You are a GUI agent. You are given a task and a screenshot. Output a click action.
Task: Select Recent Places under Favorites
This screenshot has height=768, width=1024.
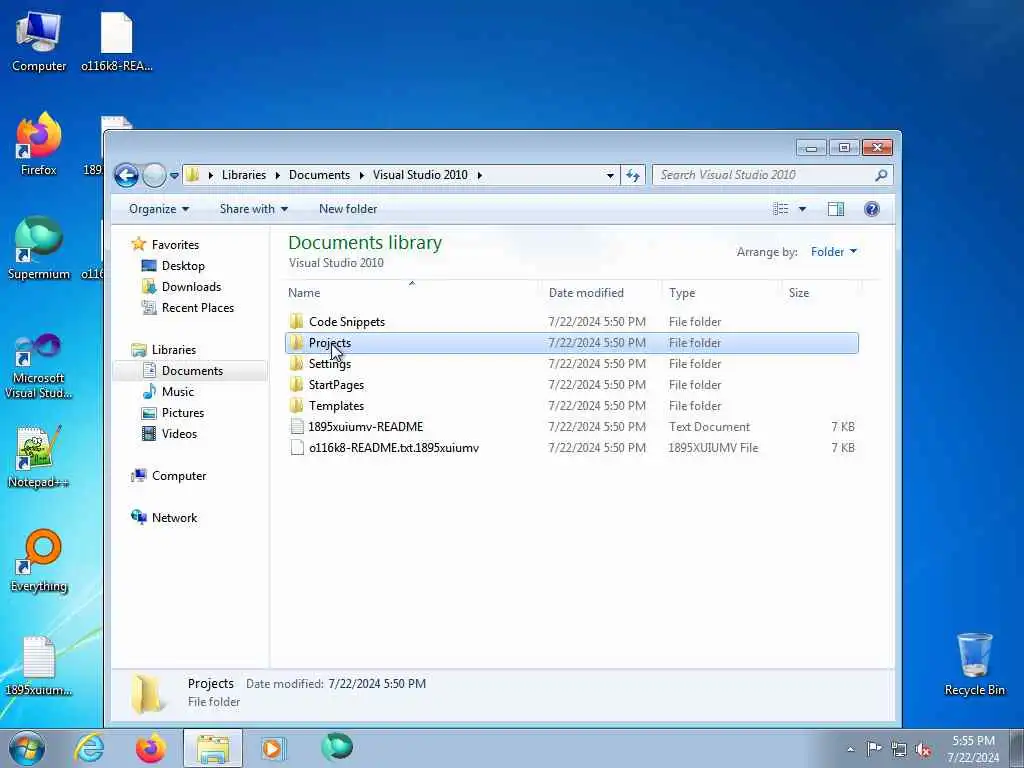[x=197, y=308]
